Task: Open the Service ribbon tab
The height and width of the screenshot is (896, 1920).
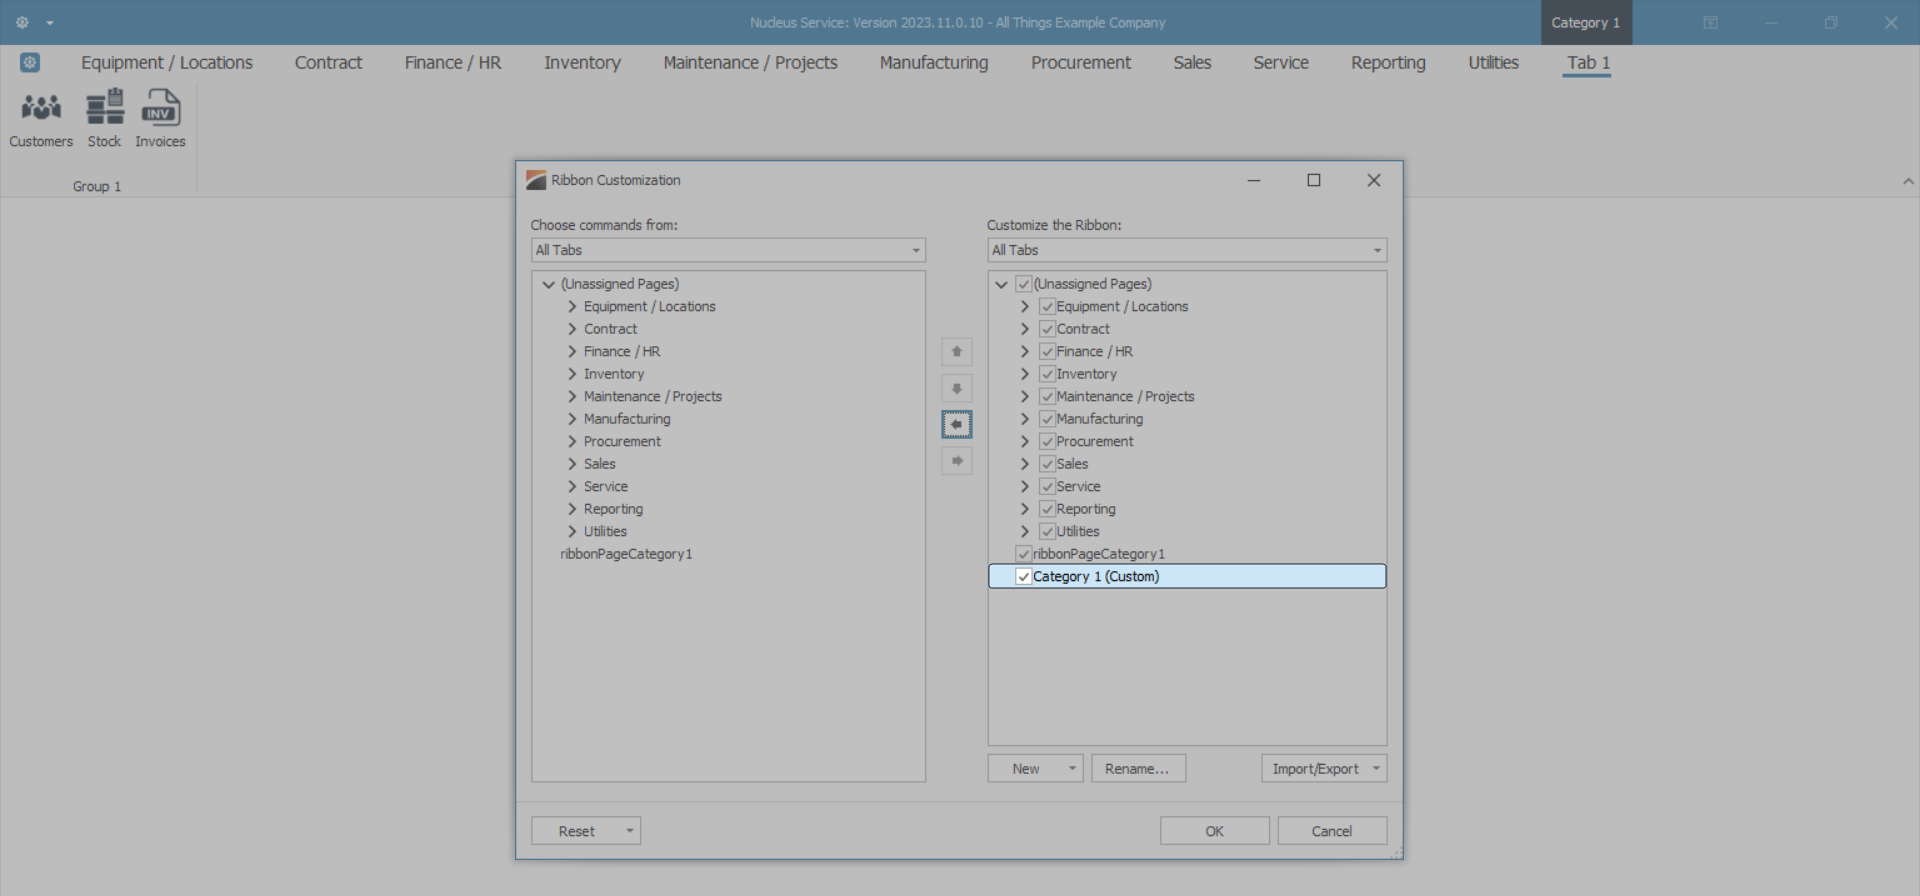Action: tap(1281, 63)
